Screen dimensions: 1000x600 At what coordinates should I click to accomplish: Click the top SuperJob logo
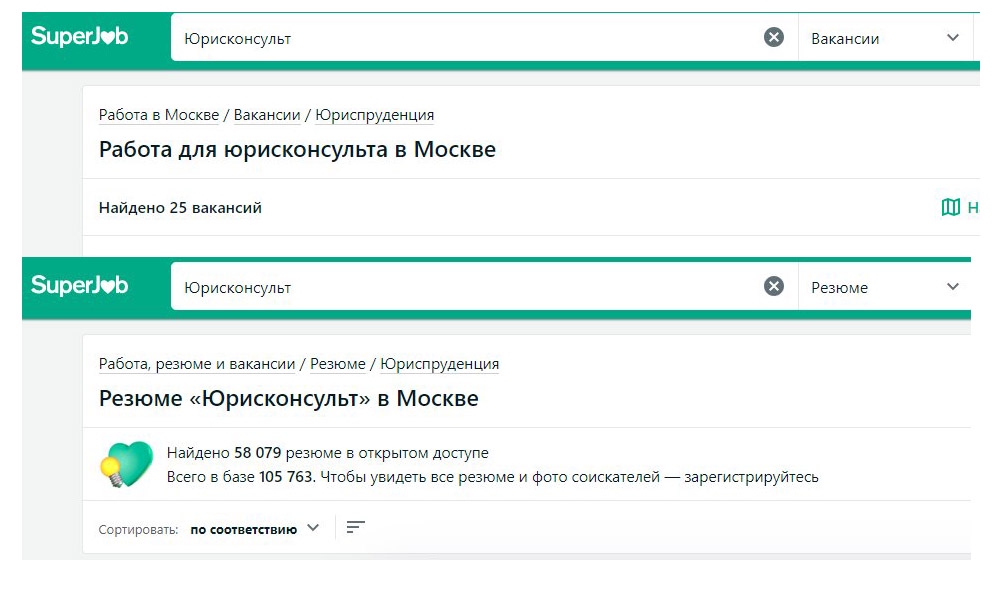click(79, 37)
